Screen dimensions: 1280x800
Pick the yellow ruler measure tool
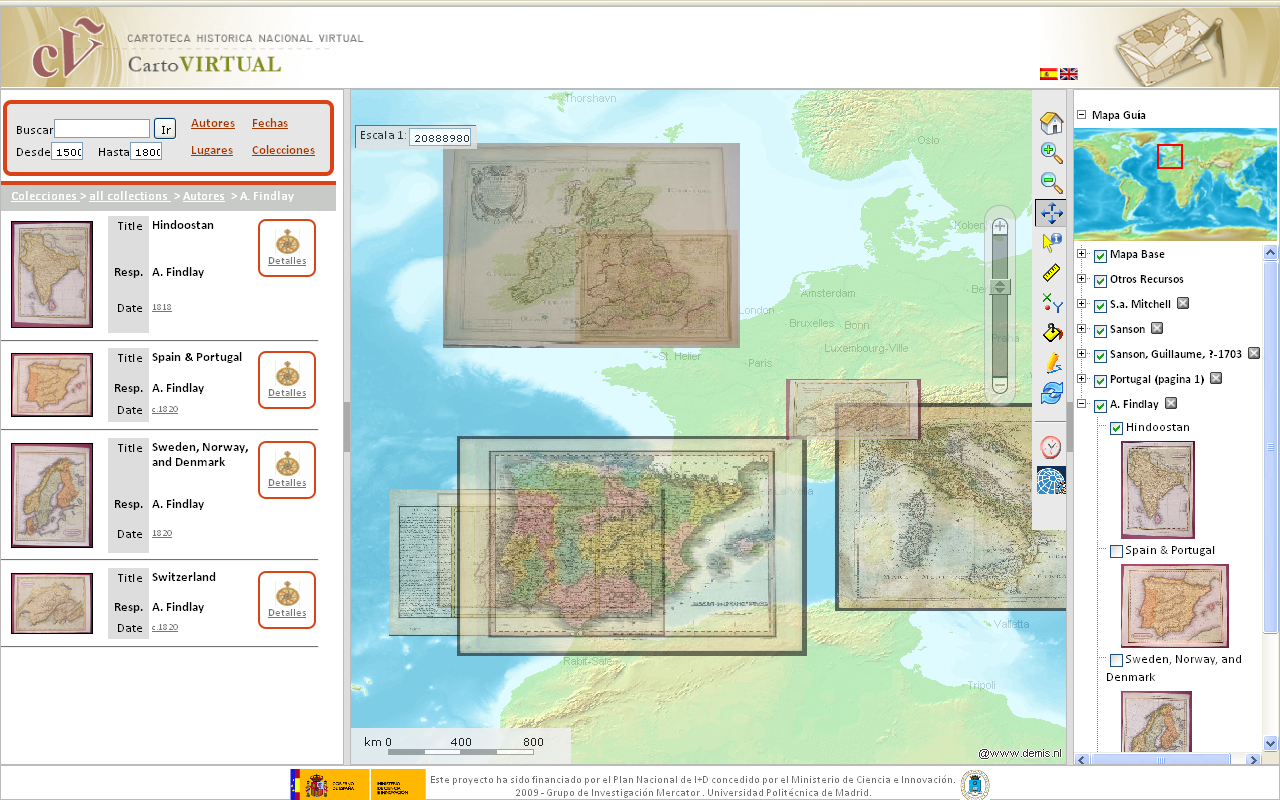[1051, 272]
